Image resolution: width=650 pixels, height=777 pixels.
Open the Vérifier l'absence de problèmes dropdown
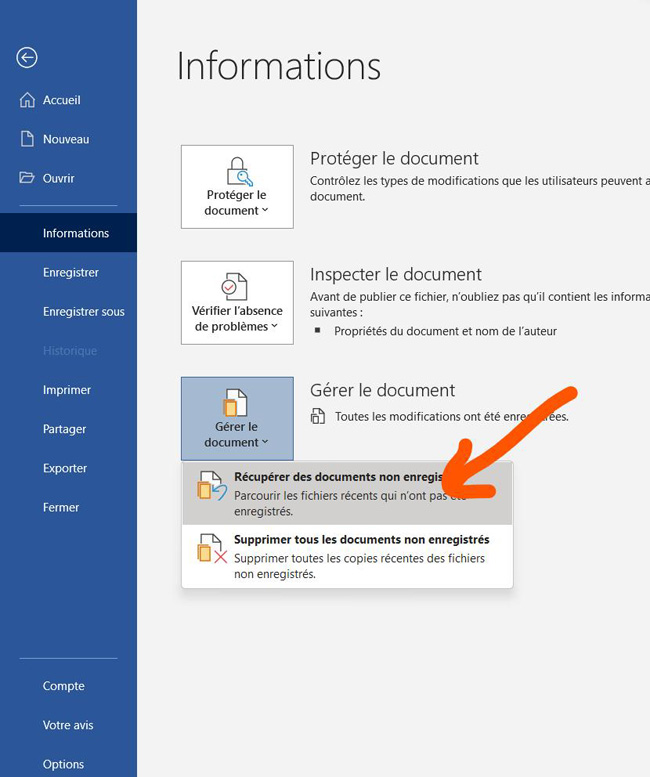coord(237,303)
